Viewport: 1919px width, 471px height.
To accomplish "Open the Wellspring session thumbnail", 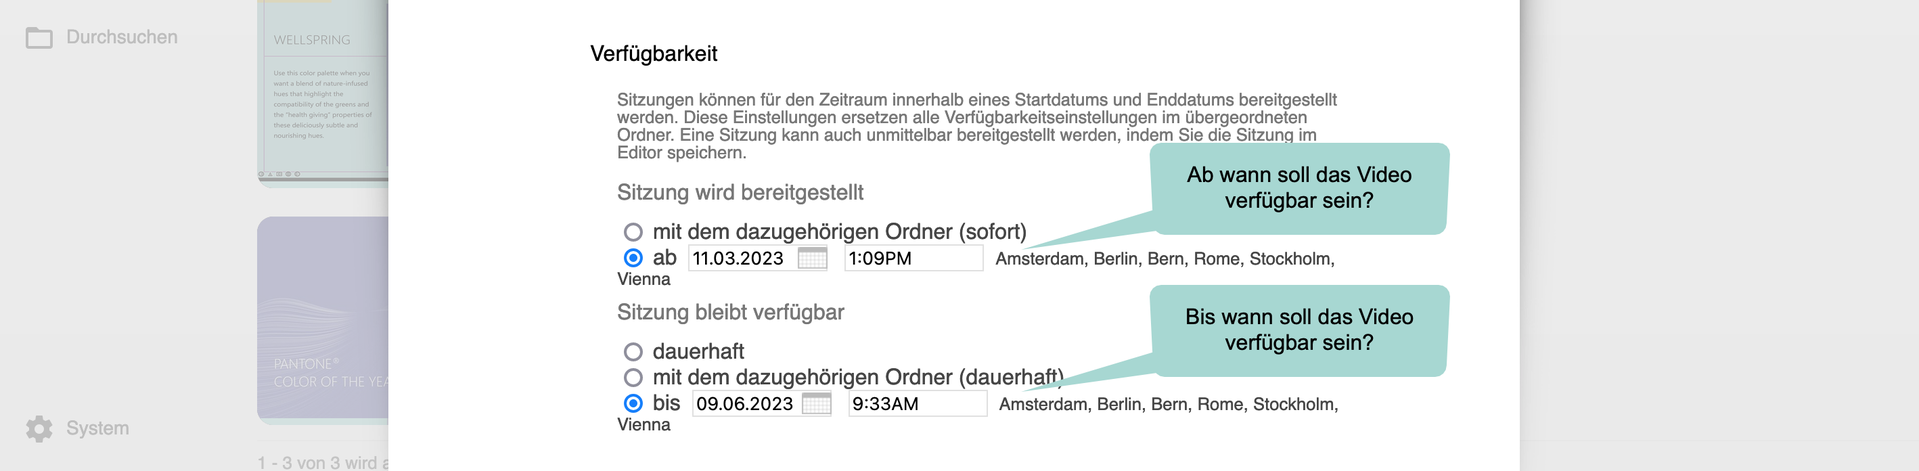I will coord(322,90).
